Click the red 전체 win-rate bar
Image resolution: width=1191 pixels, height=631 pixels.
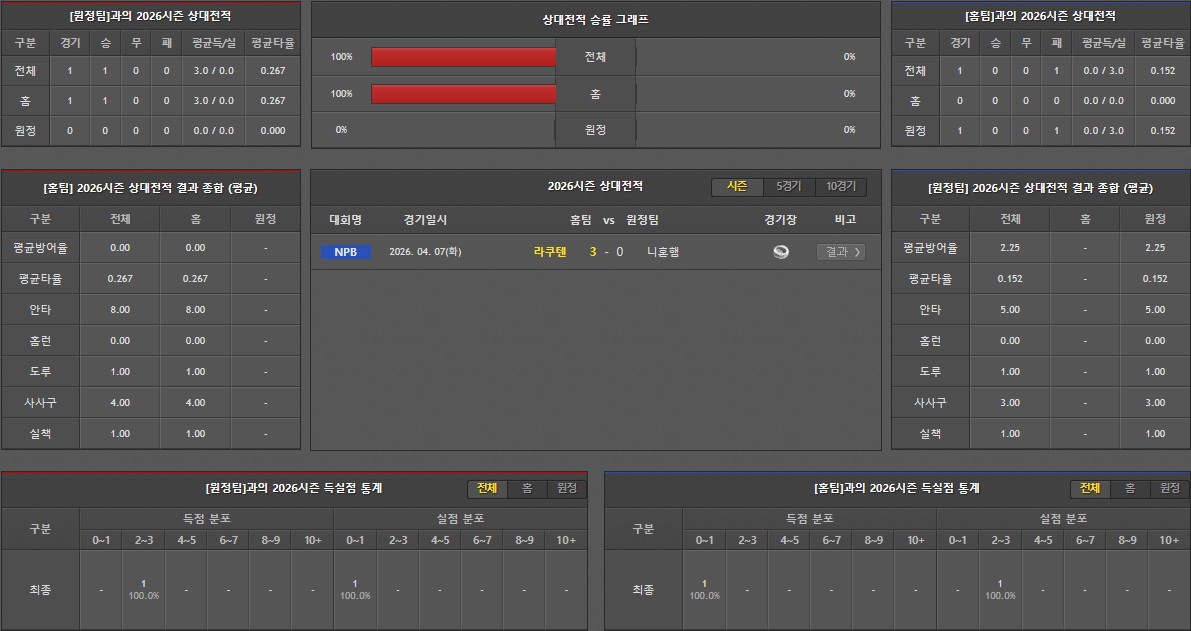463,57
